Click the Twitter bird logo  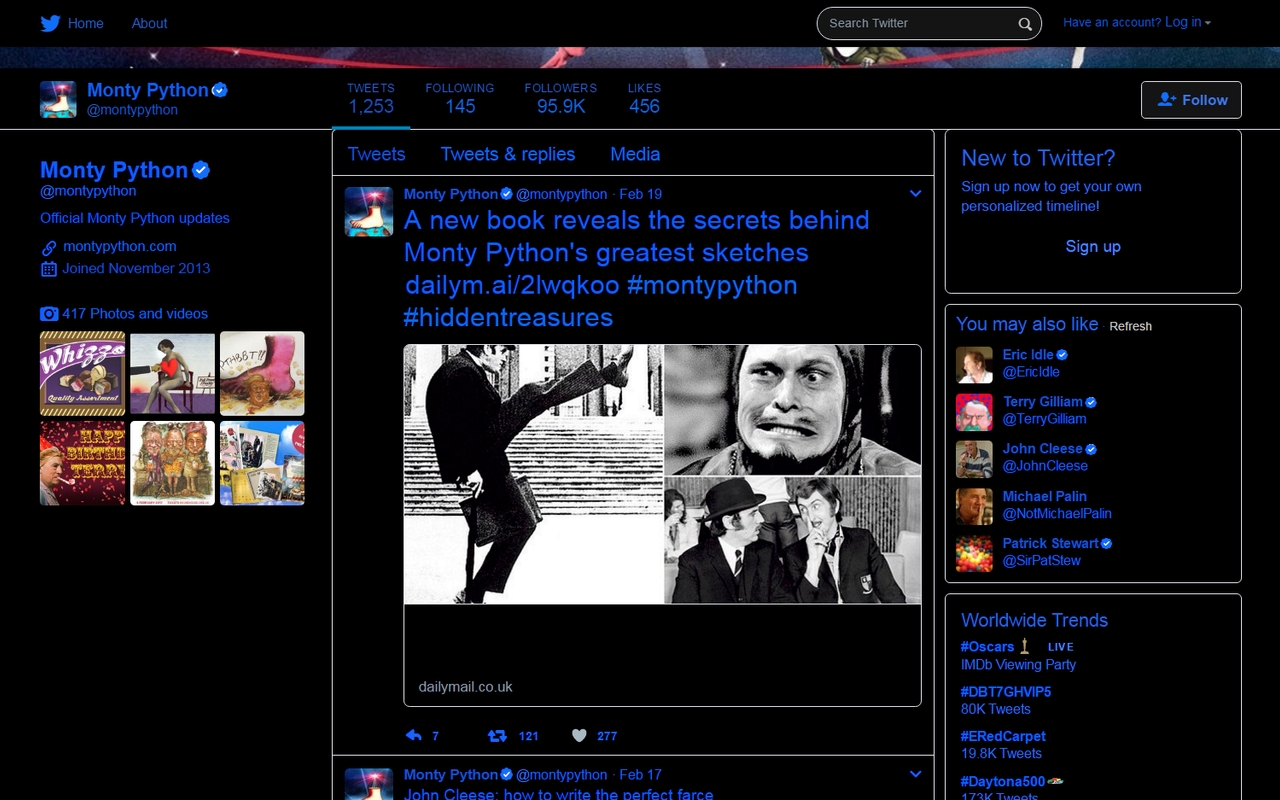click(x=50, y=23)
